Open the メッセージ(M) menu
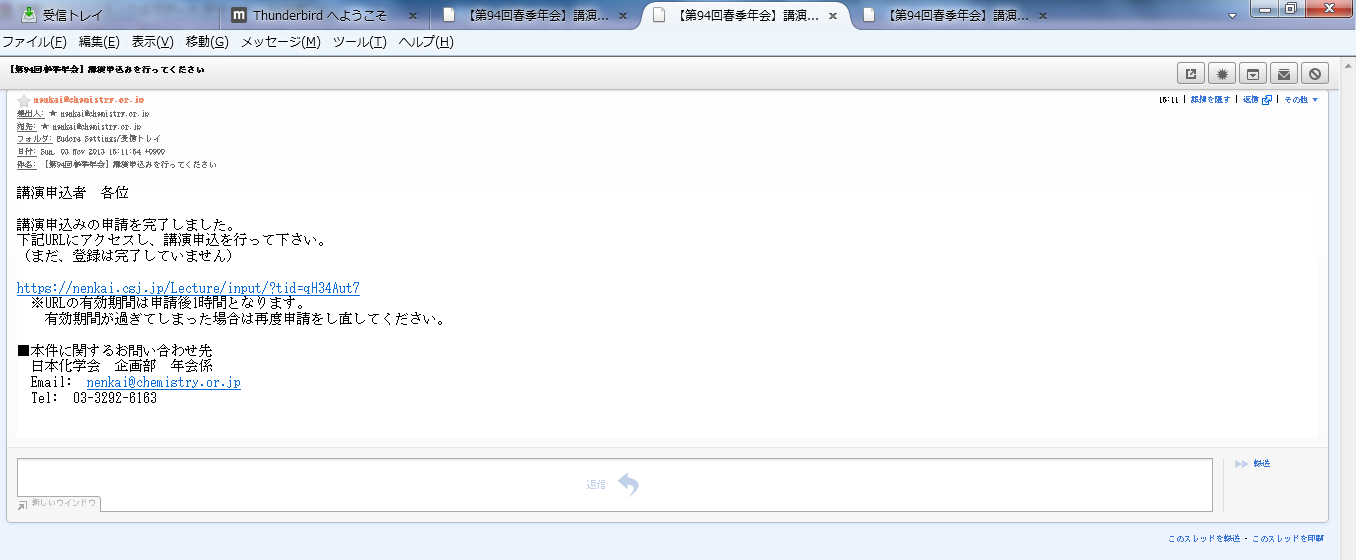Screen dimensions: 1356x560 [x=280, y=42]
